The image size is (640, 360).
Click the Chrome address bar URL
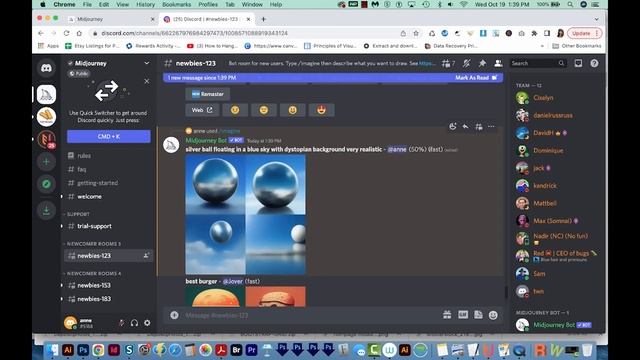(194, 33)
